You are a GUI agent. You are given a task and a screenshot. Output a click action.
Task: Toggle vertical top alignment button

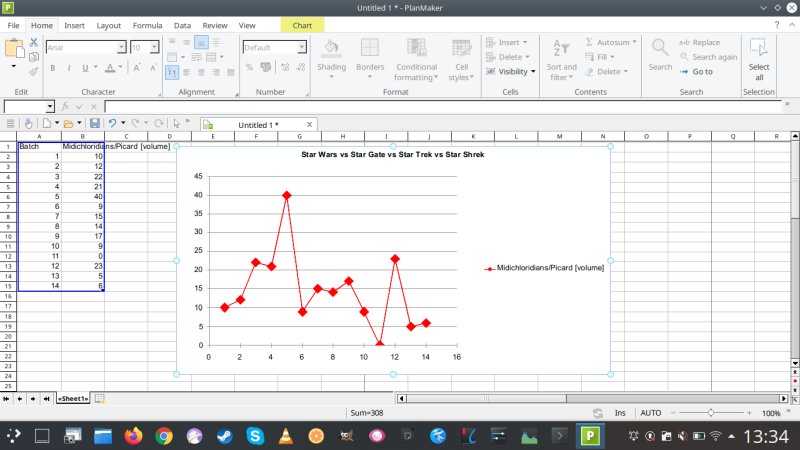click(172, 43)
